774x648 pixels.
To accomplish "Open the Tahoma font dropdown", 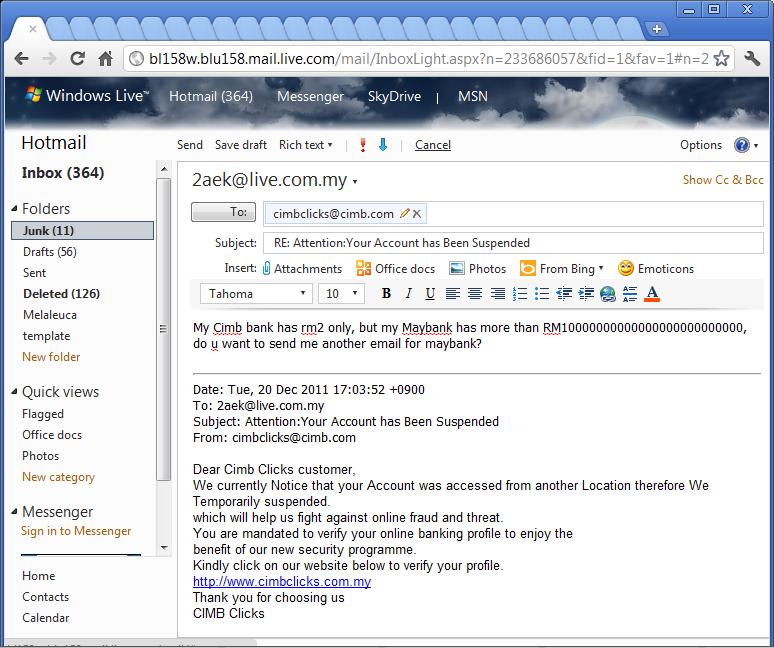I will click(256, 294).
